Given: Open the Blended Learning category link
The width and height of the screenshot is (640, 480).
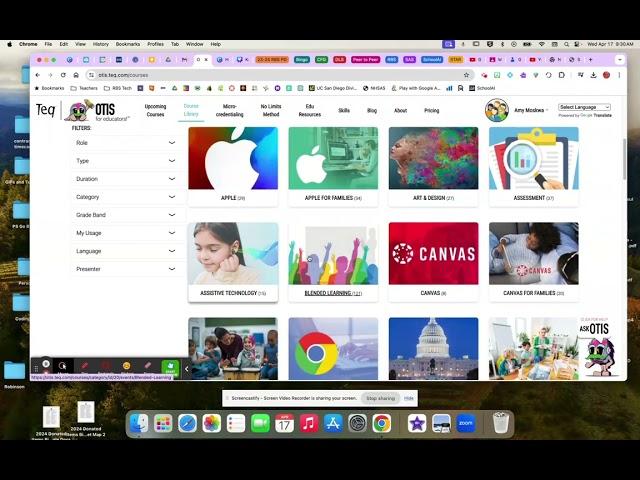Looking at the screenshot, I should (x=333, y=293).
